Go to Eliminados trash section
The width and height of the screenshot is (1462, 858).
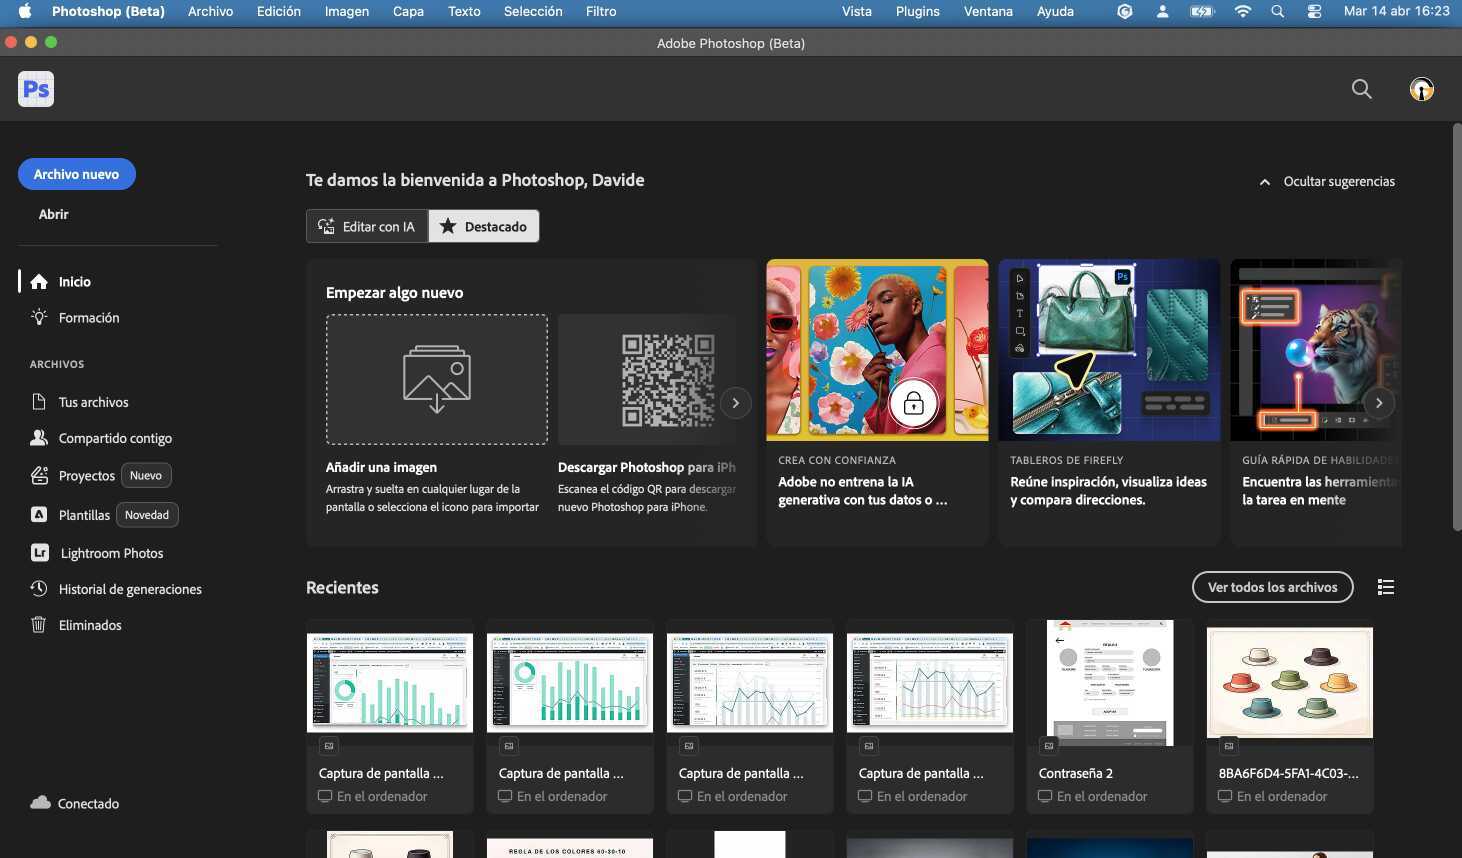coord(89,625)
